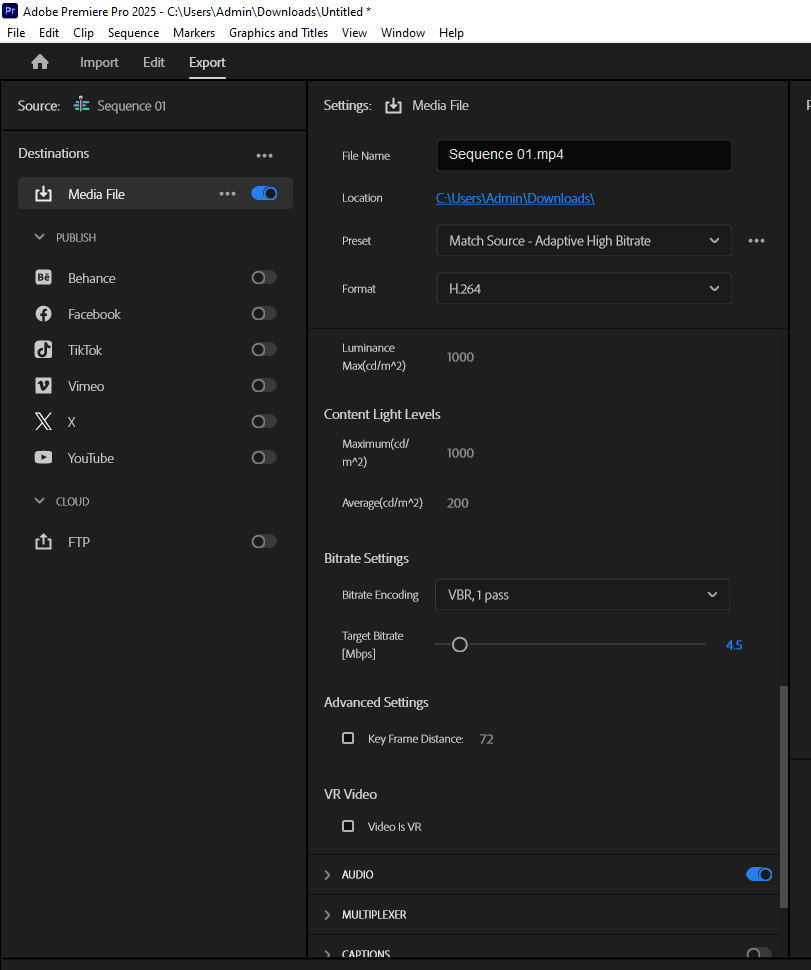The height and width of the screenshot is (970, 811).
Task: Collapse the PUBLISH section
Action: coord(40,237)
